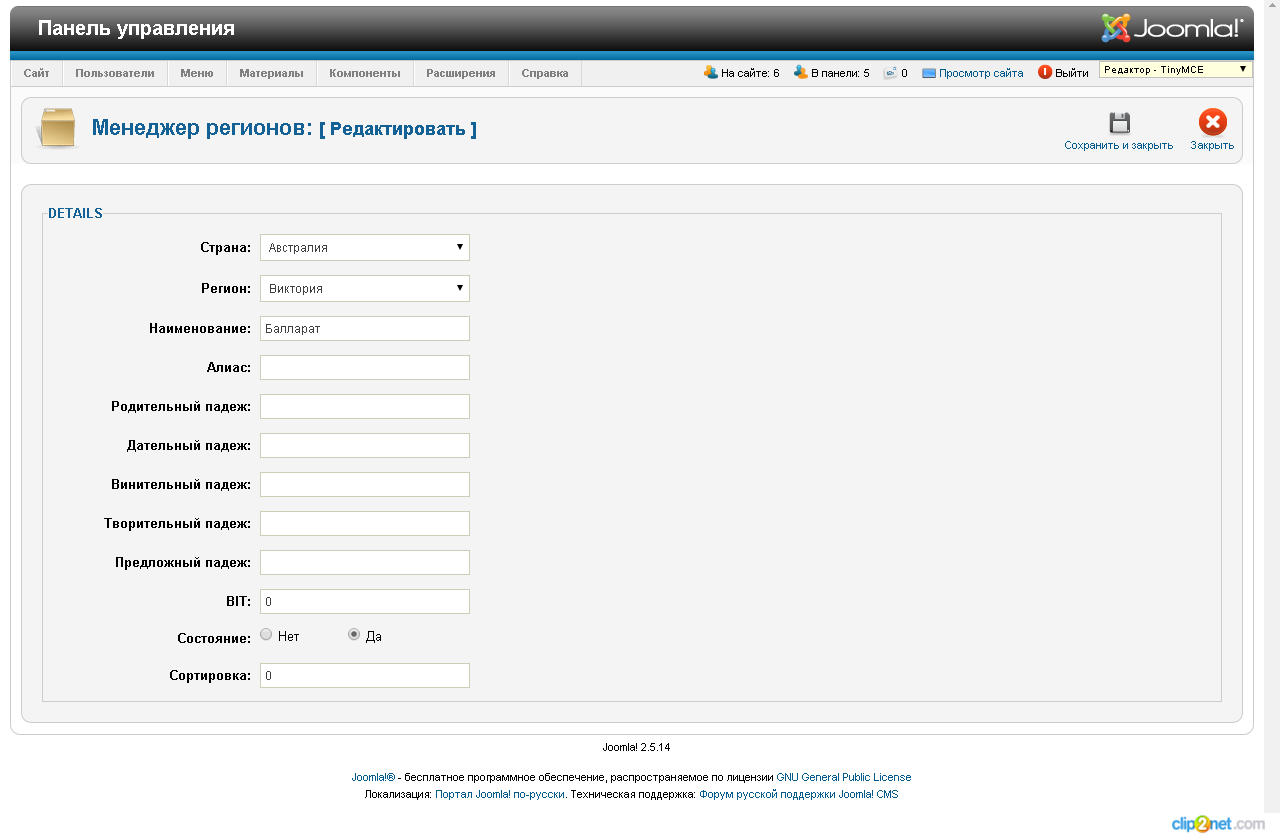The image size is (1280, 835).
Task: Select the Да radio button
Action: click(x=354, y=635)
